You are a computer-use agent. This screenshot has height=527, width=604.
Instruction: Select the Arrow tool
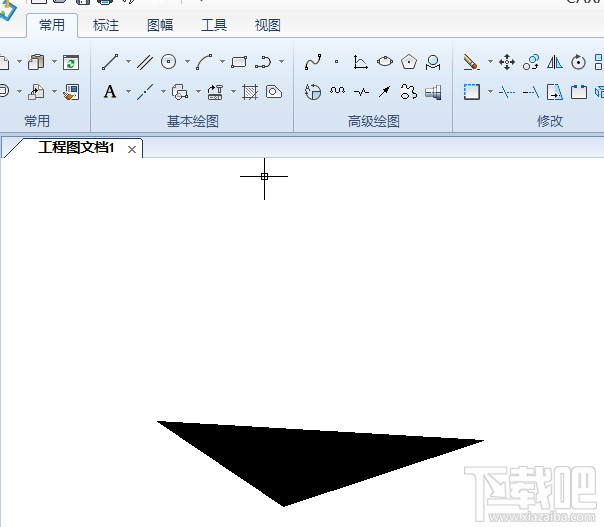[x=384, y=92]
